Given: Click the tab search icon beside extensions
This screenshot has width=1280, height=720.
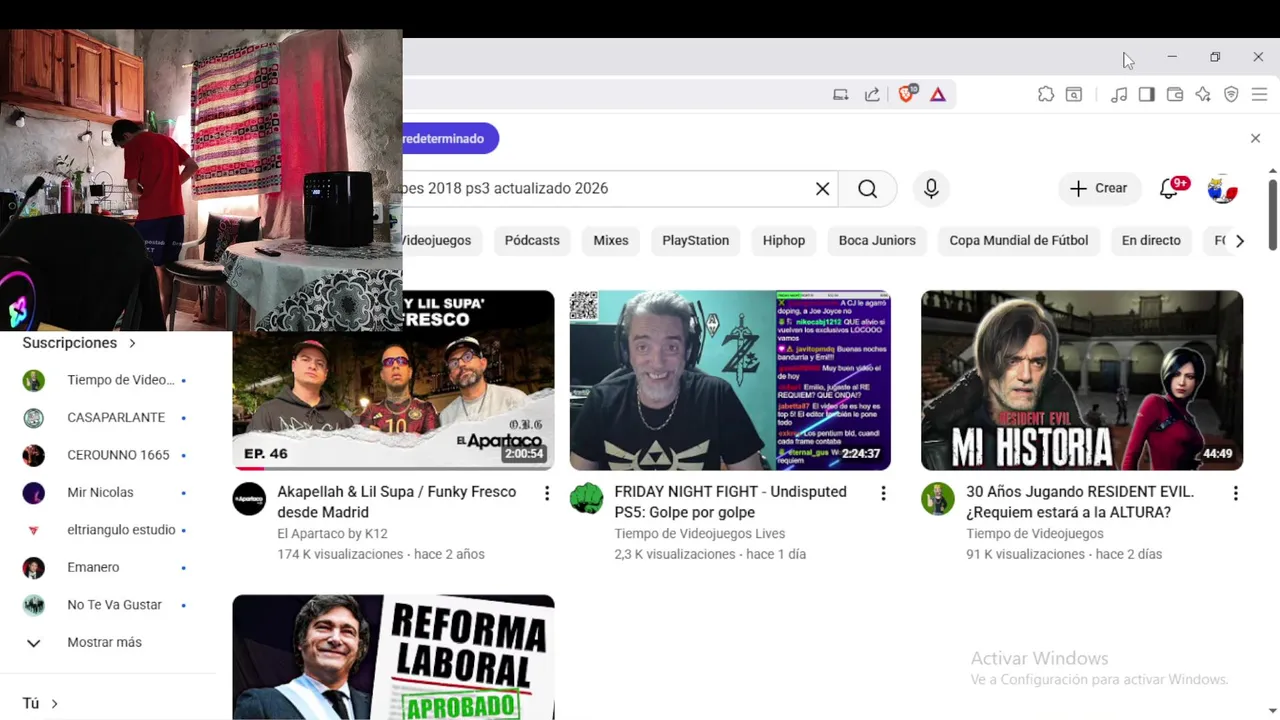Looking at the screenshot, I should point(1073,94).
